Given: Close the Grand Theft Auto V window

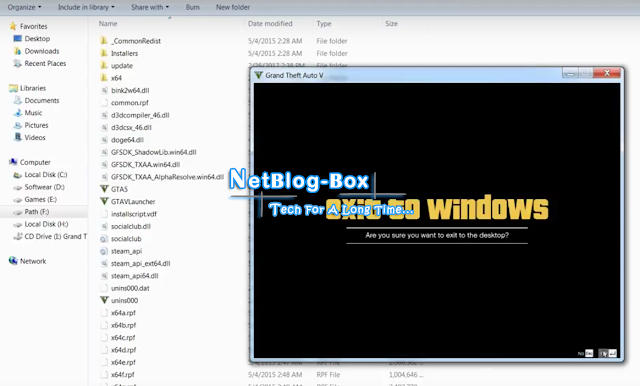Looking at the screenshot, I should coord(607,73).
